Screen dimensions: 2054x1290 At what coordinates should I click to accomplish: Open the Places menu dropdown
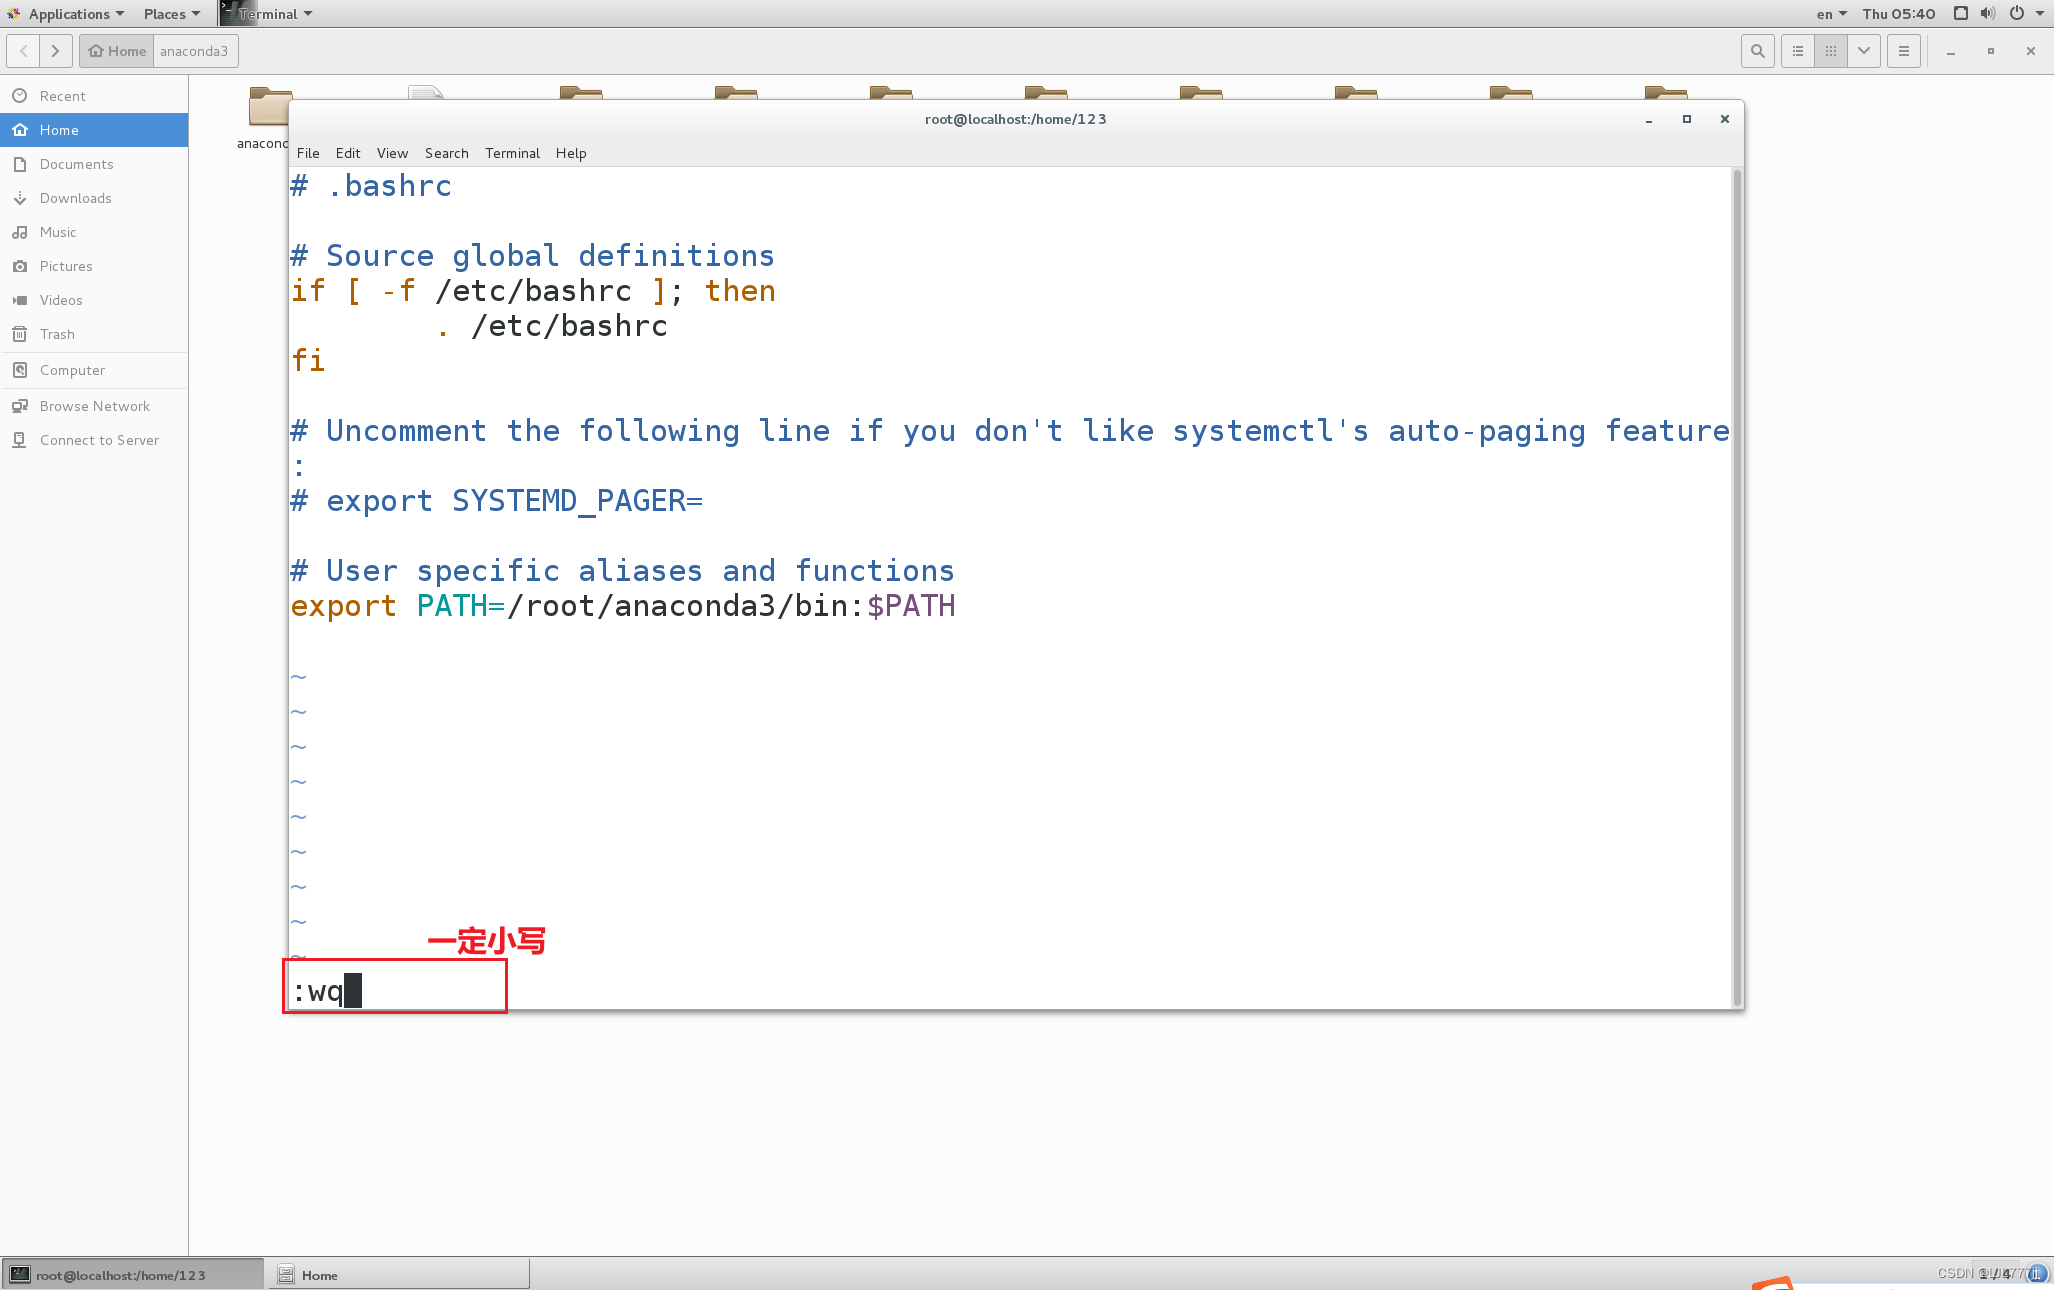point(171,14)
